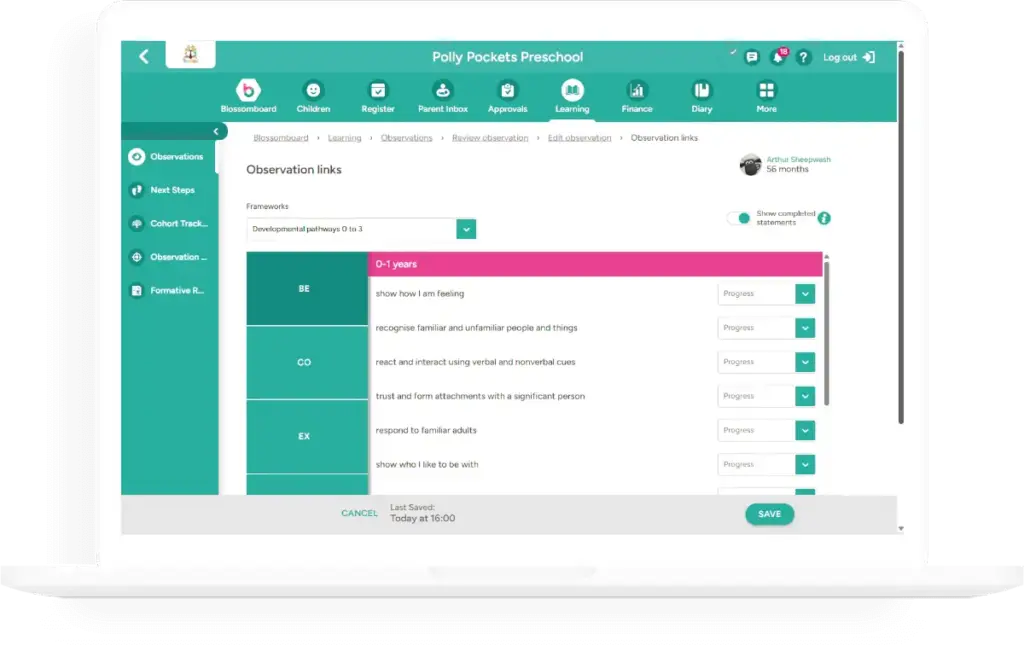The image size is (1024, 645).
Task: Open the chat messages icon
Action: point(752,58)
